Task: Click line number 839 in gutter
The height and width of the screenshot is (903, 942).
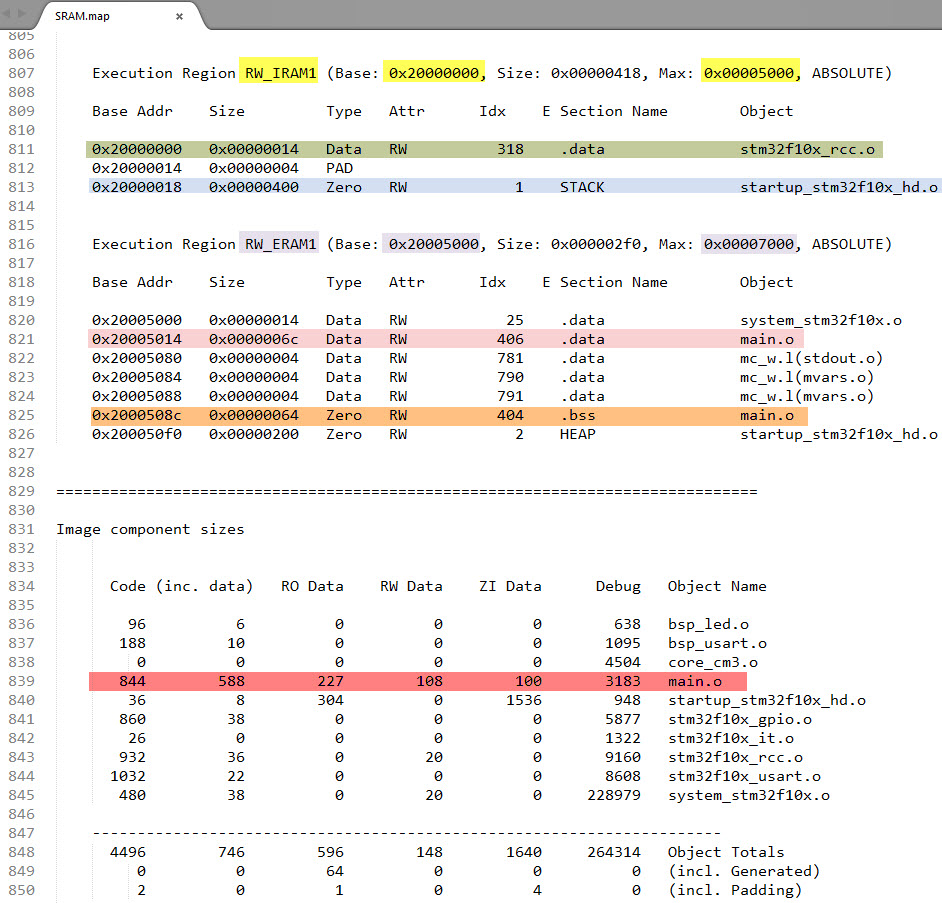Action: [x=22, y=681]
